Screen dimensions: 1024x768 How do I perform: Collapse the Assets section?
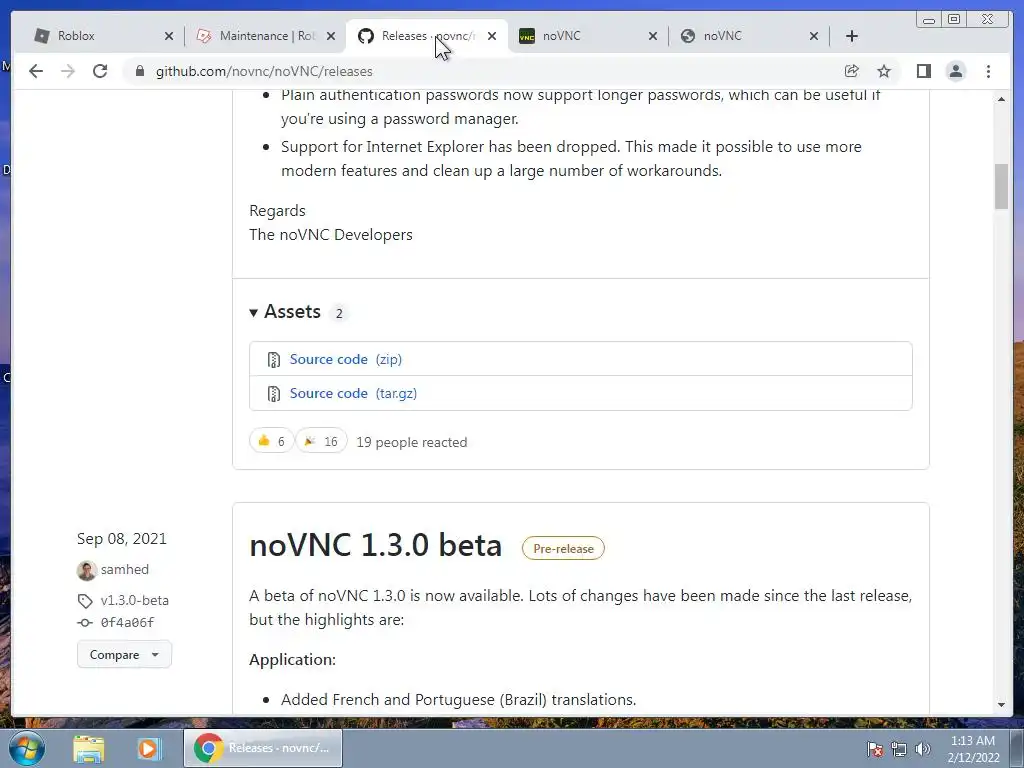pos(285,312)
